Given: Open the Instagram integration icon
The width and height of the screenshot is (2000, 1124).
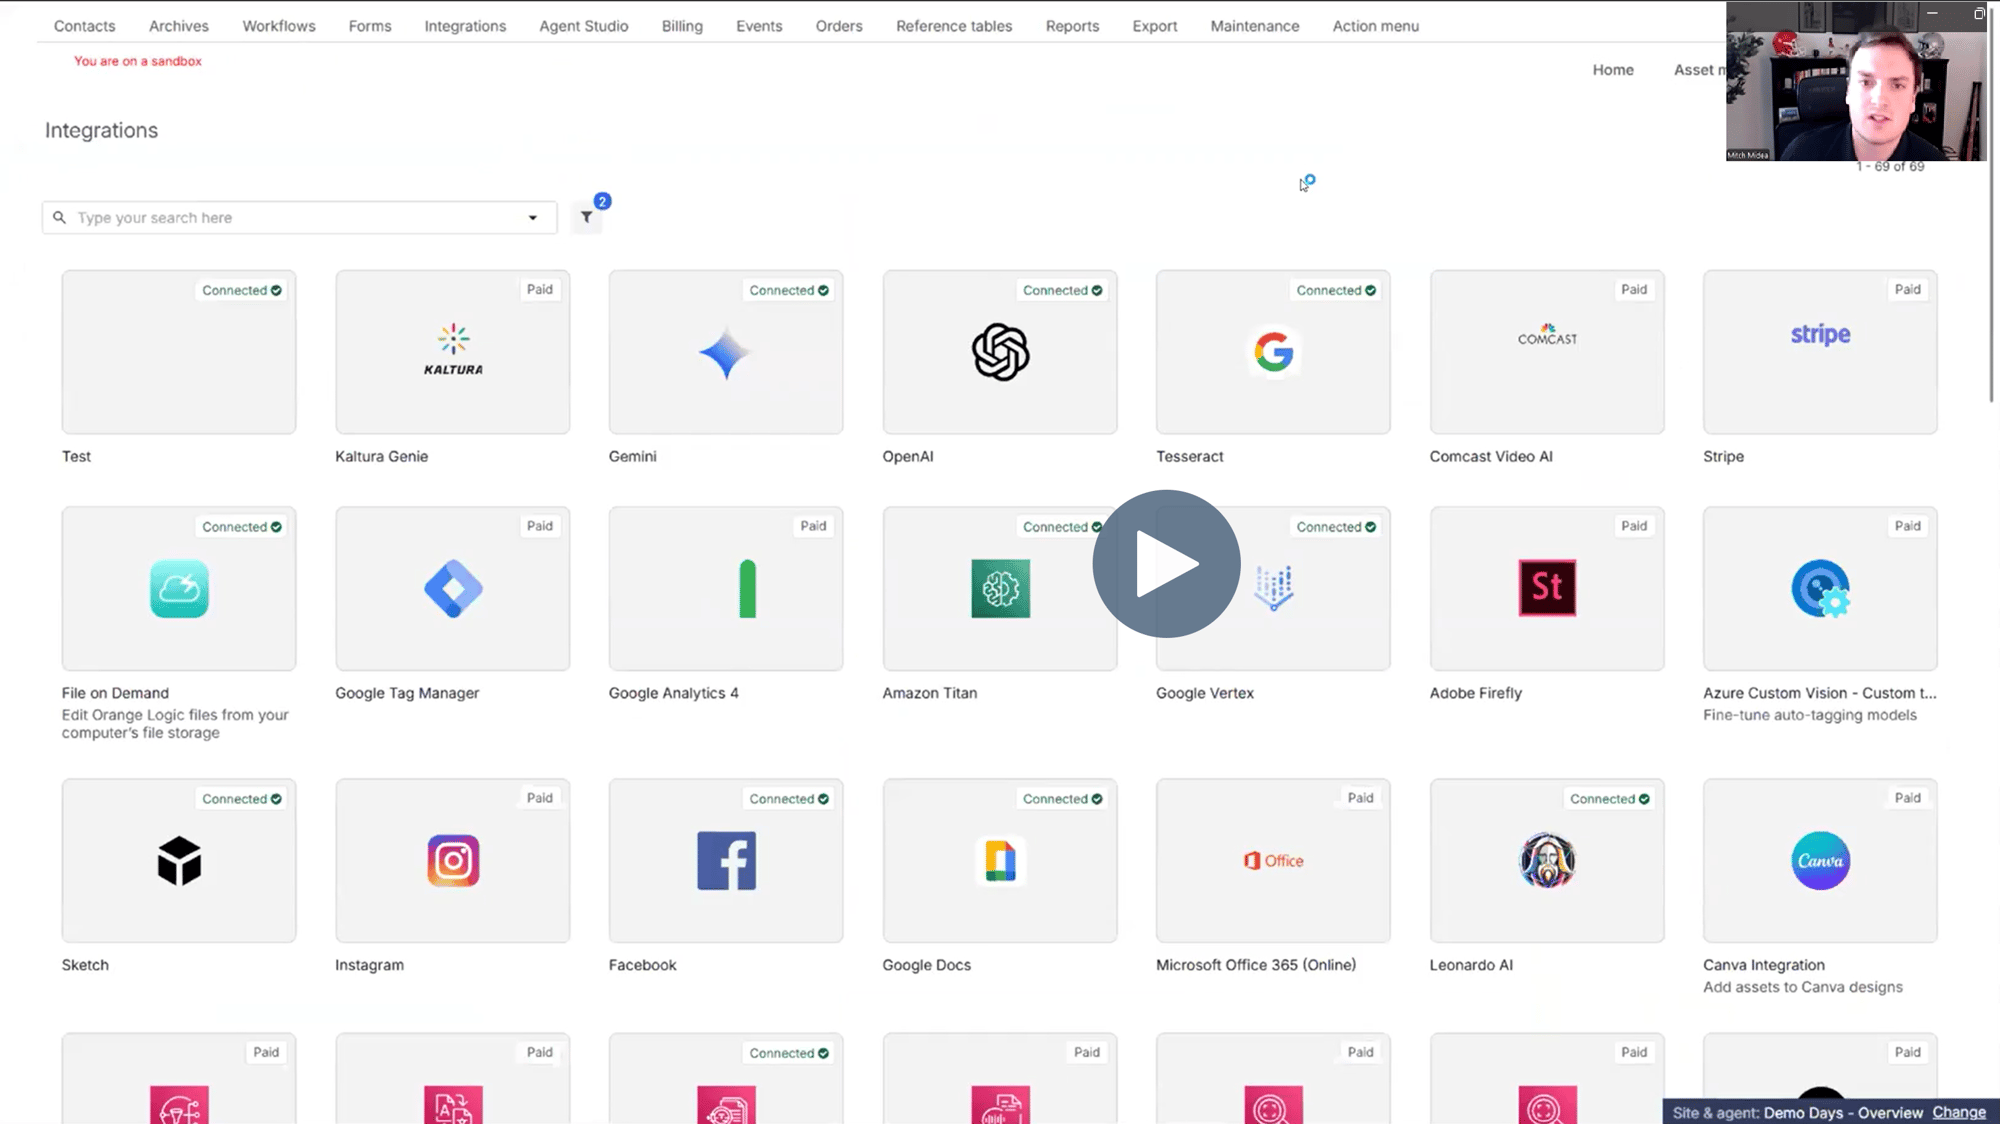Looking at the screenshot, I should coord(453,860).
